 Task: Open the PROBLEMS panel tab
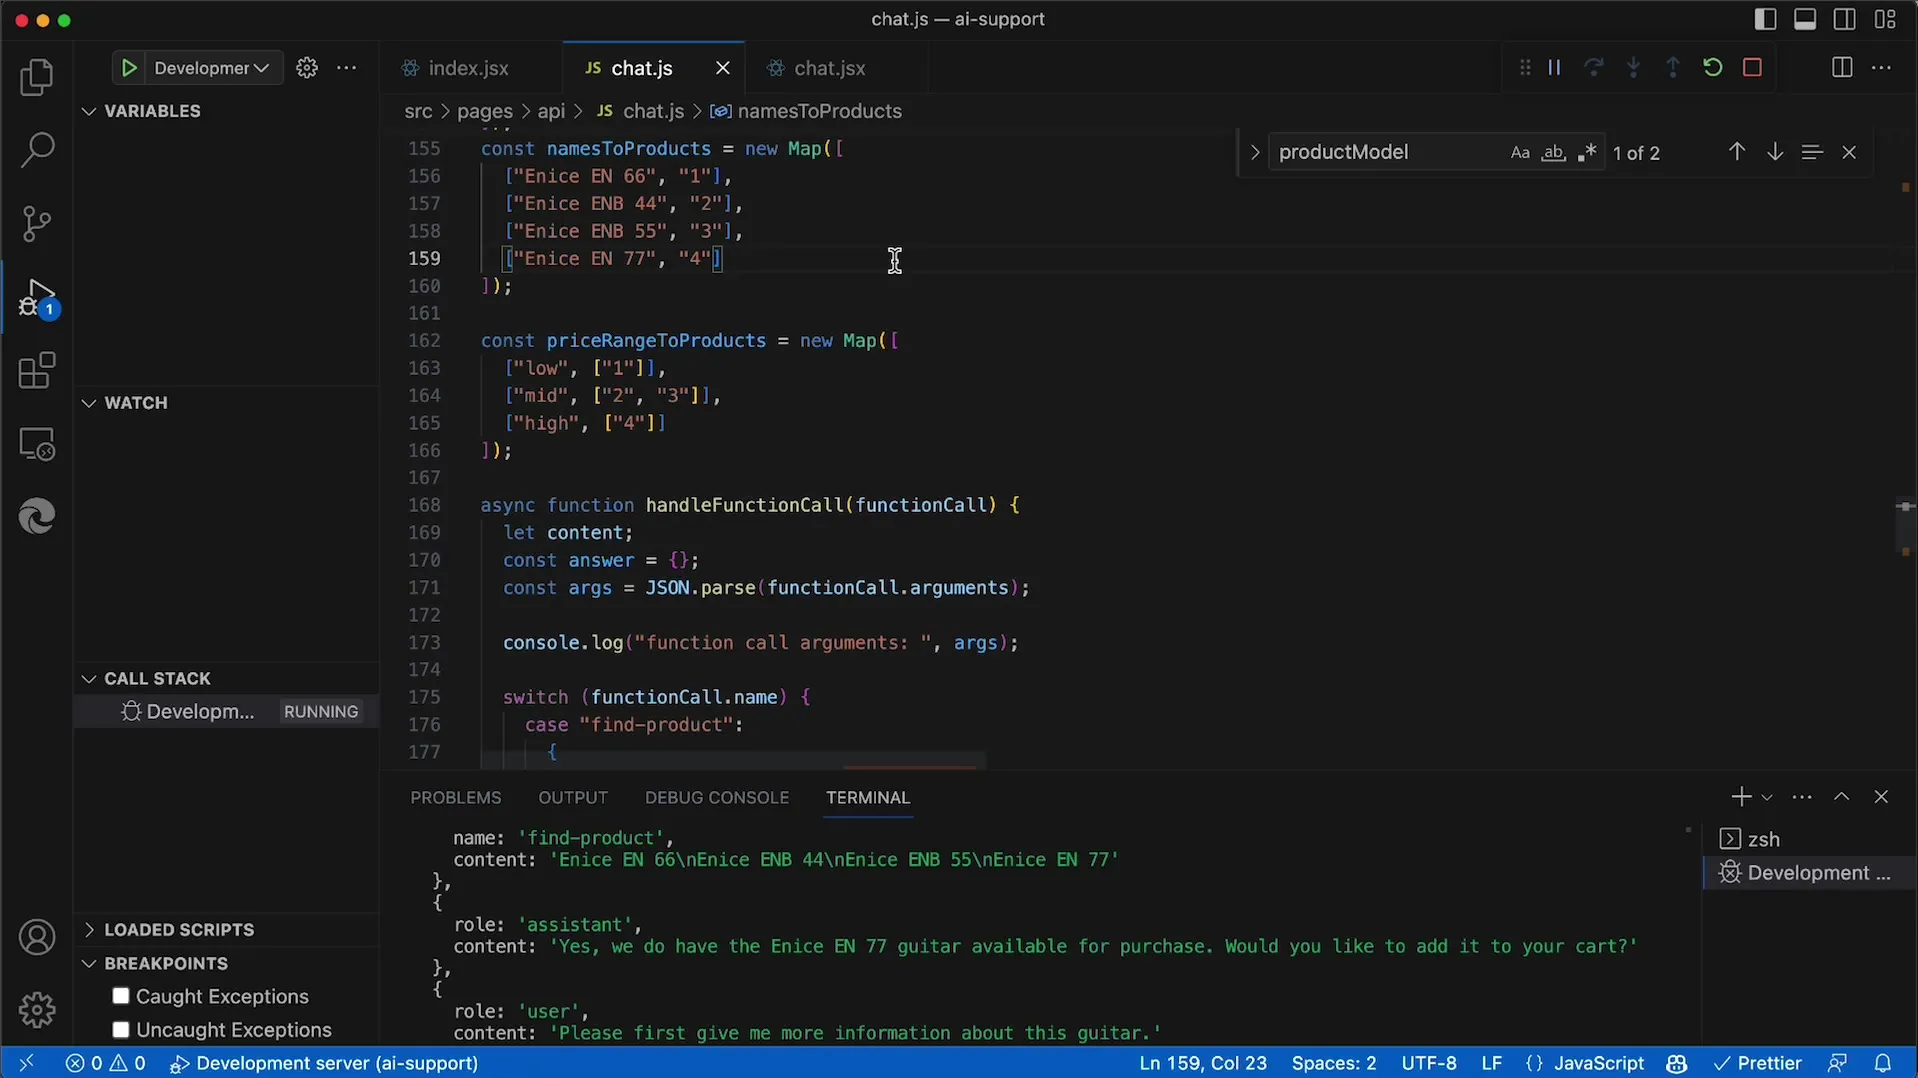click(x=455, y=798)
